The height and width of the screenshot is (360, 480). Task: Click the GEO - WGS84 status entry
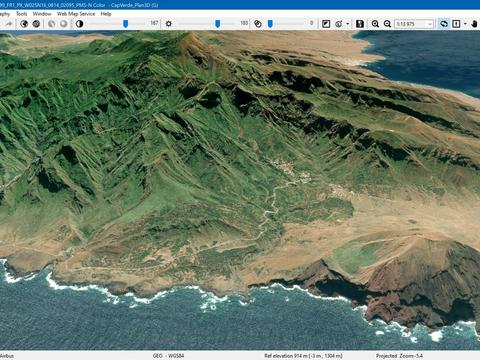coord(168,356)
